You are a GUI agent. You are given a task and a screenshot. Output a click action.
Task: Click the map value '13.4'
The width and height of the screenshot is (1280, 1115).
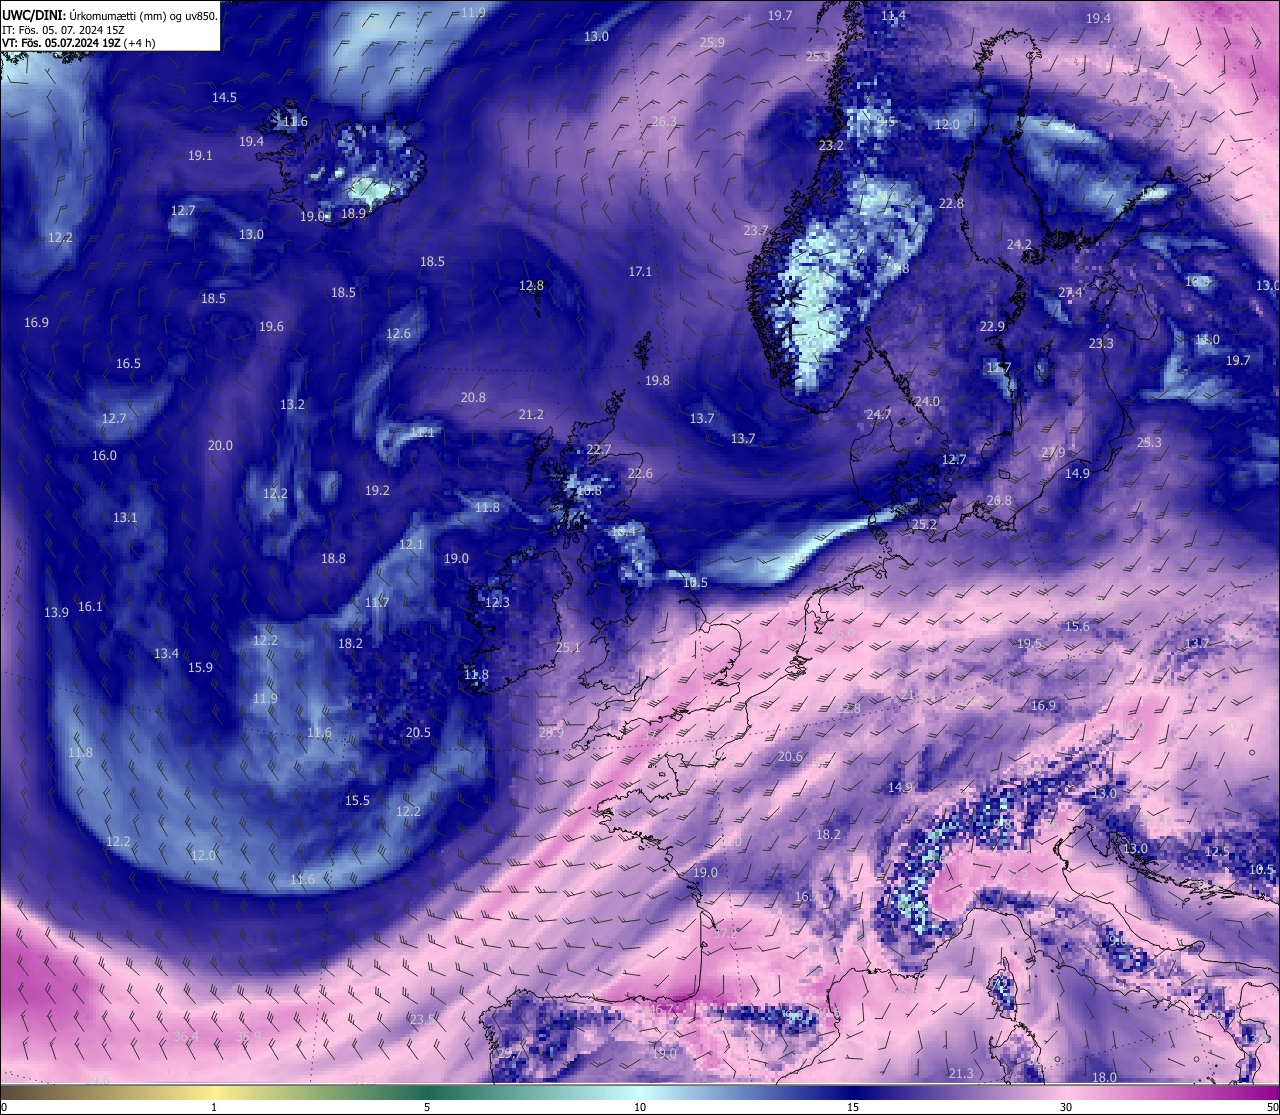click(166, 654)
